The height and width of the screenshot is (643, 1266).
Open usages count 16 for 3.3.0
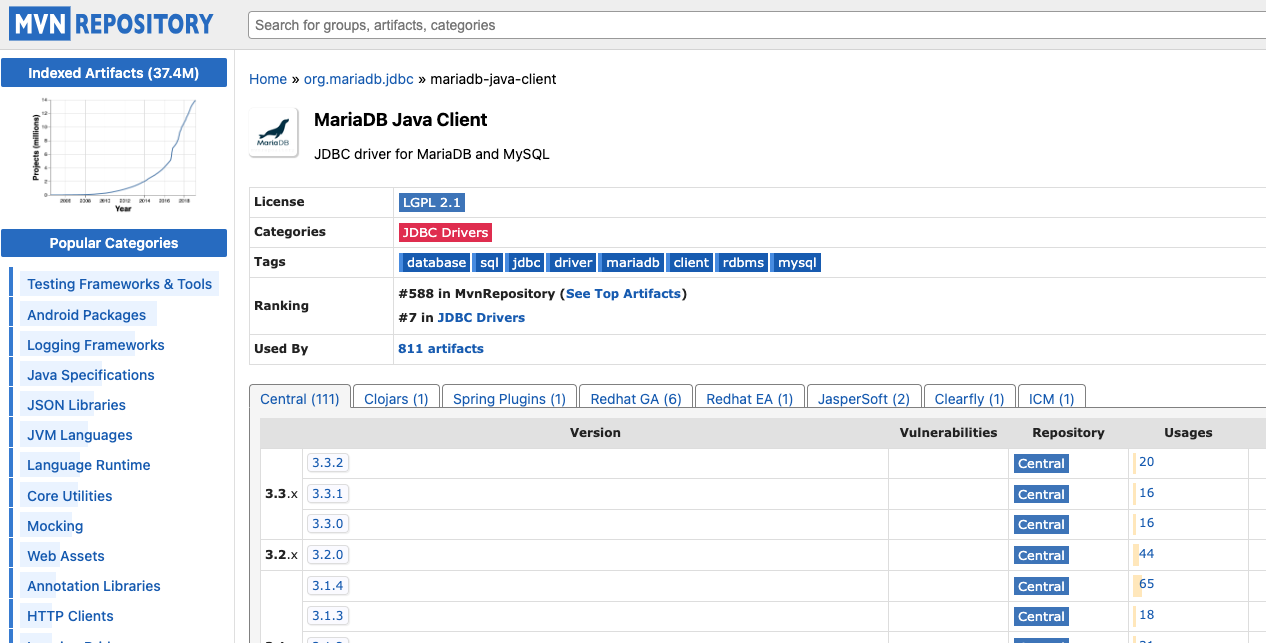coord(1146,523)
